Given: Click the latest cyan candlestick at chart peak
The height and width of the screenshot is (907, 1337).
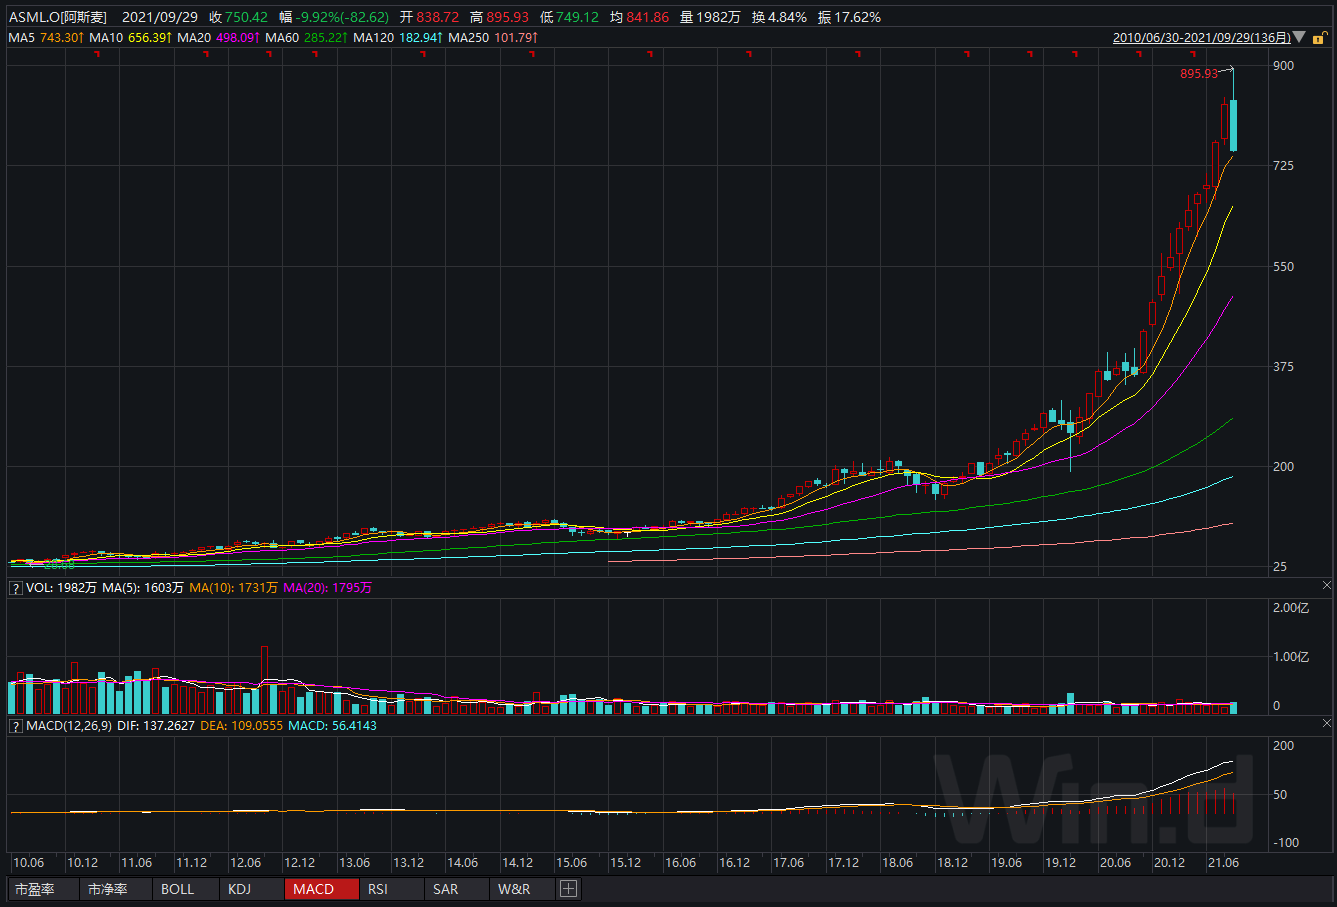Looking at the screenshot, I should [1233, 125].
